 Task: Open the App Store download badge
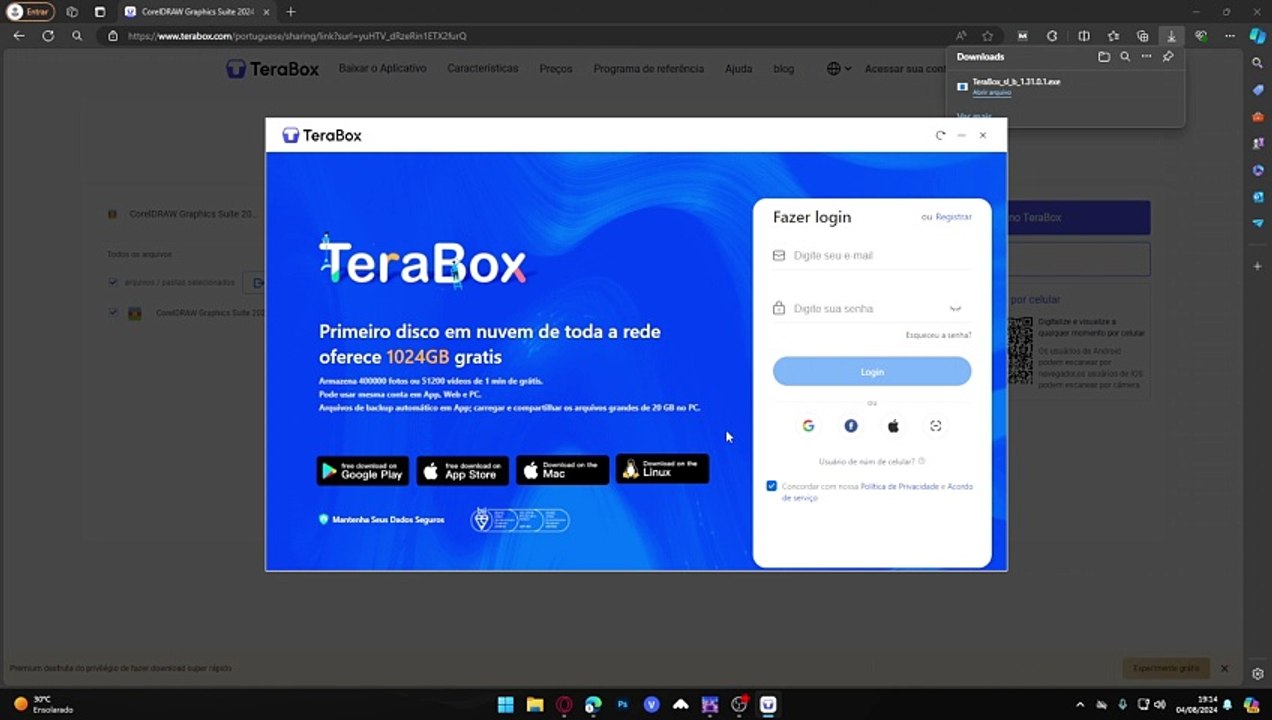(462, 470)
